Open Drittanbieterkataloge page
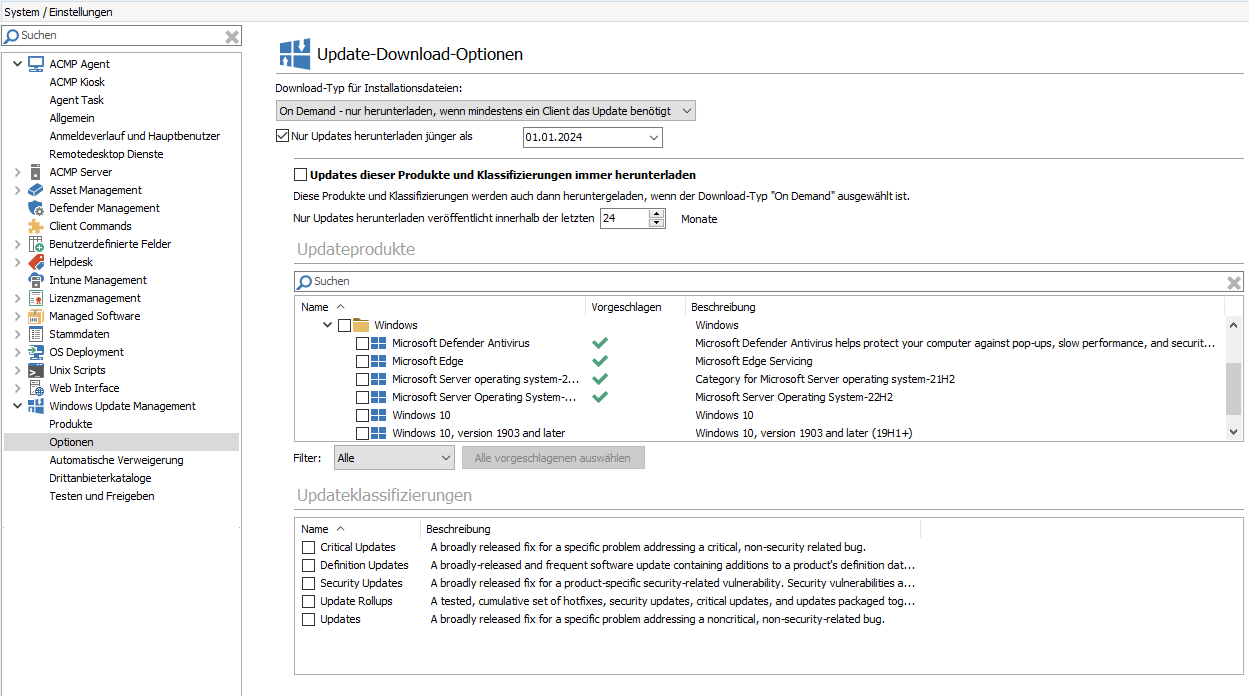This screenshot has height=699, width=1251. 101,478
